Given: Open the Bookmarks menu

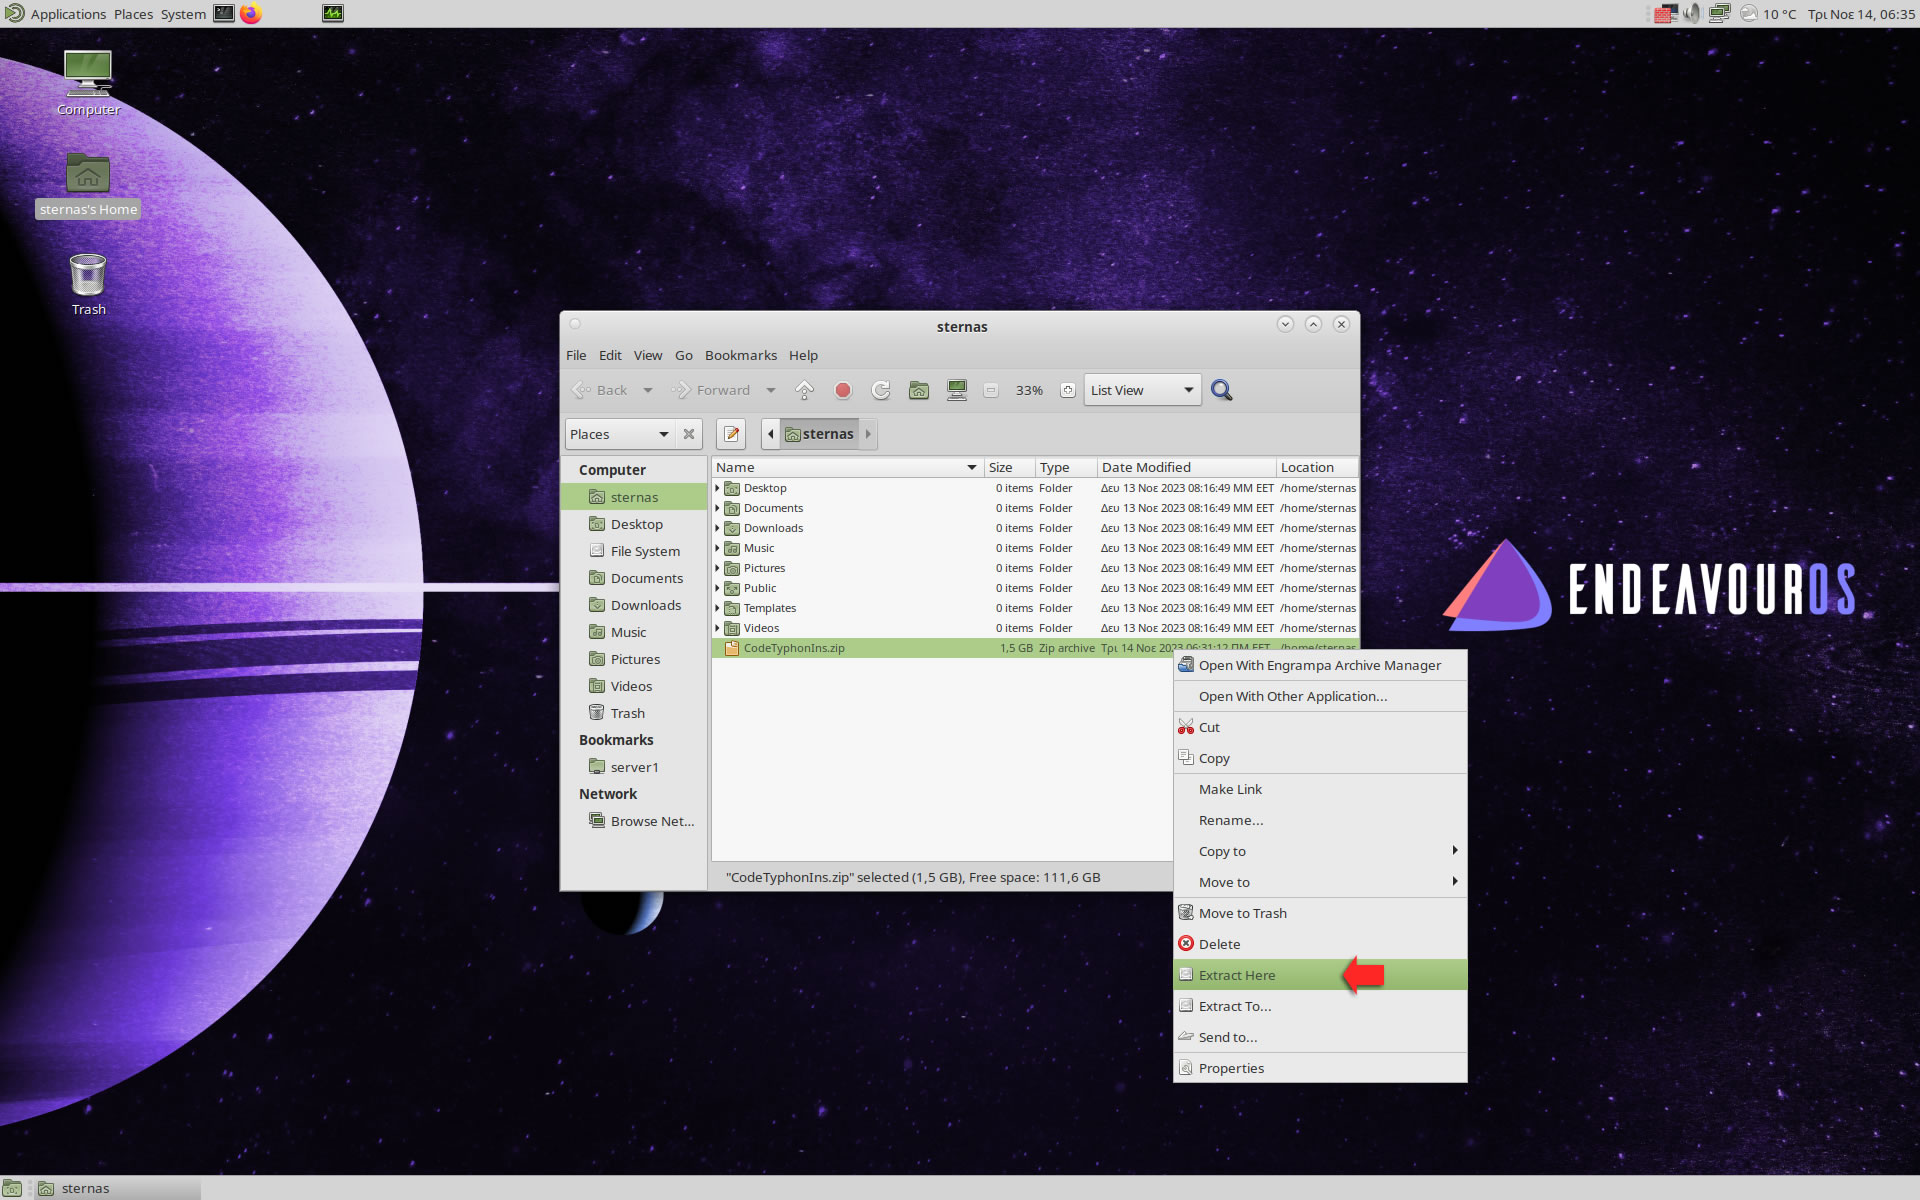Looking at the screenshot, I should (741, 355).
